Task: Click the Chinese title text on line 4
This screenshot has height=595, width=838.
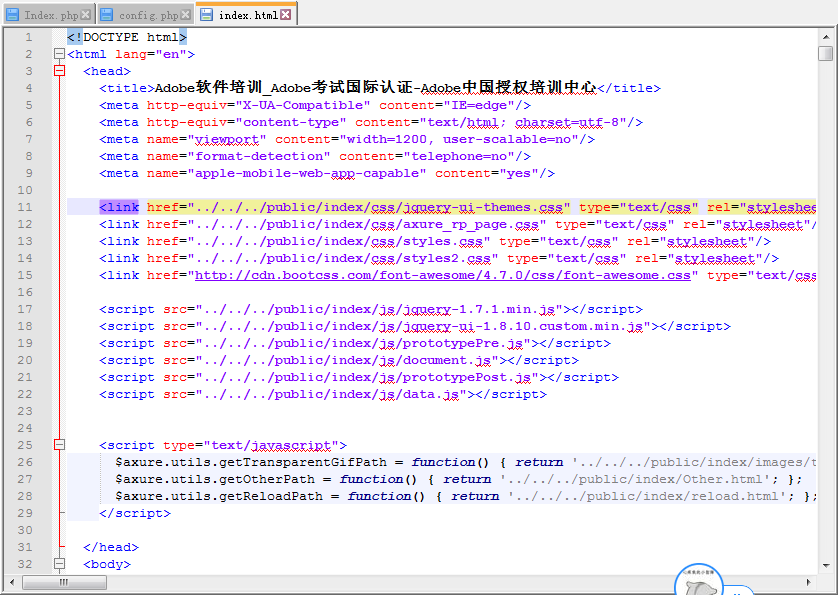Action: (x=375, y=88)
